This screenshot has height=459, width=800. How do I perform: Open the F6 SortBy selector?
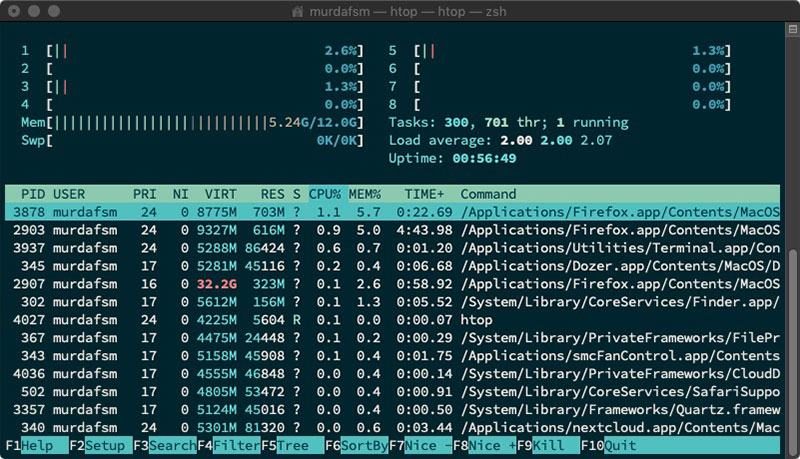(363, 446)
